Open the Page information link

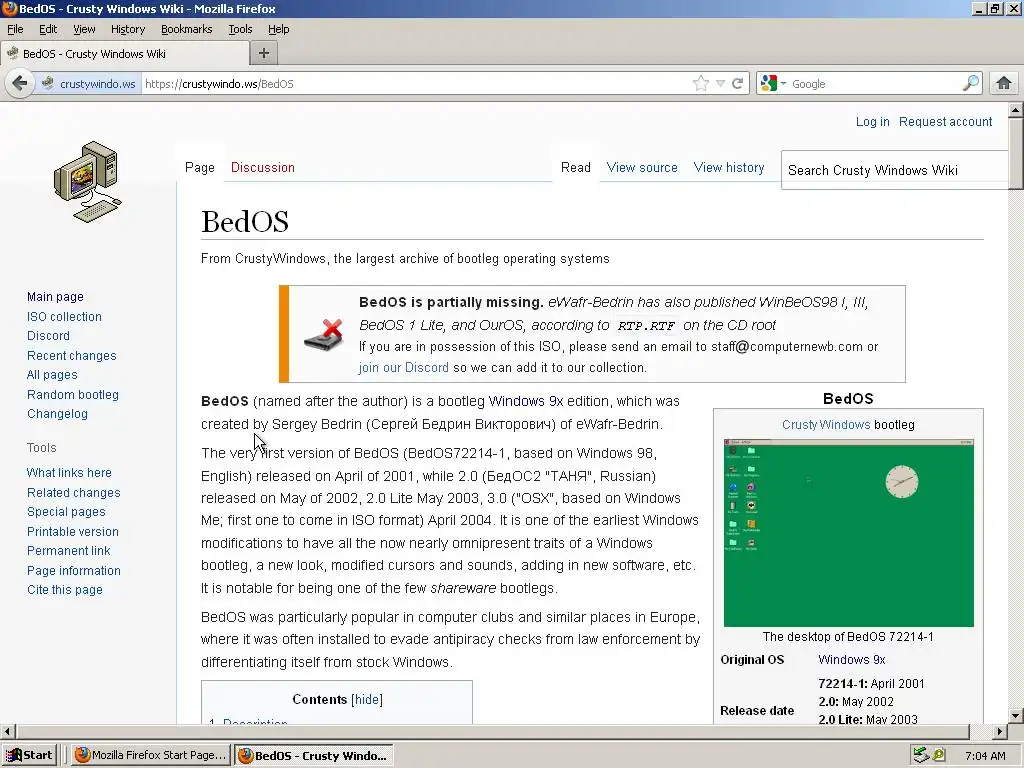click(x=74, y=571)
